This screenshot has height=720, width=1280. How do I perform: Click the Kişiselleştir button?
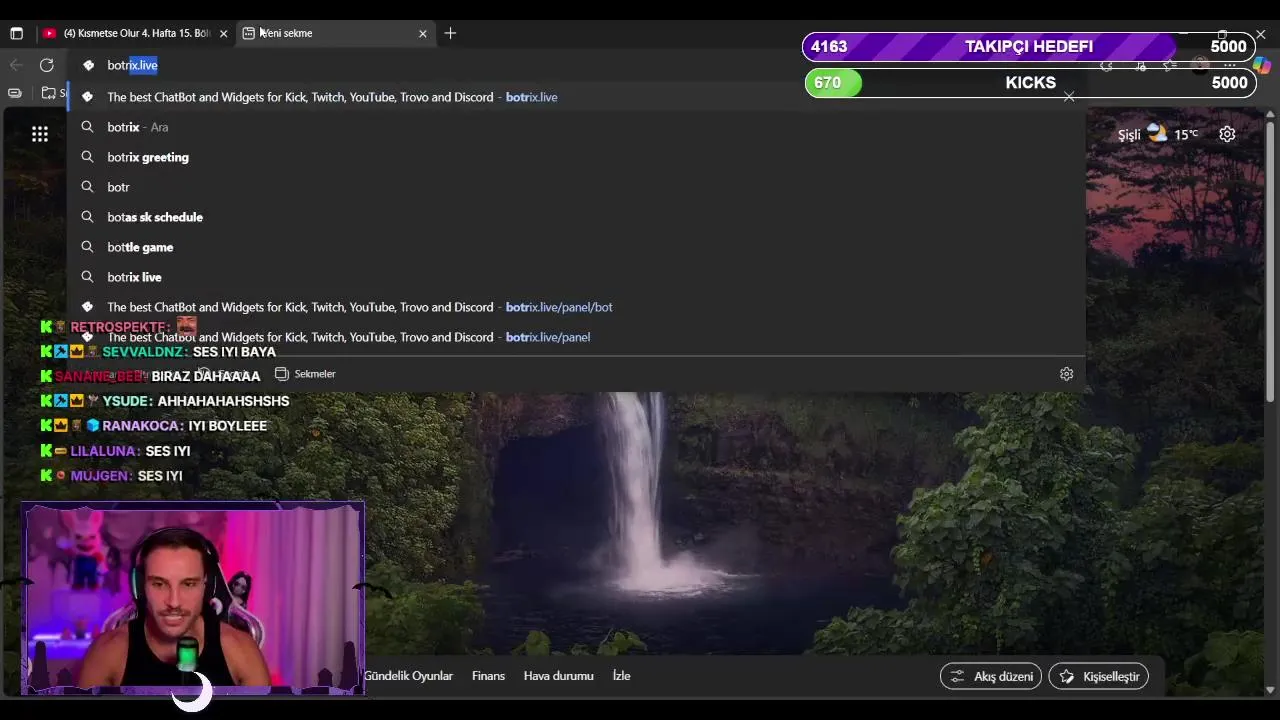click(1098, 676)
